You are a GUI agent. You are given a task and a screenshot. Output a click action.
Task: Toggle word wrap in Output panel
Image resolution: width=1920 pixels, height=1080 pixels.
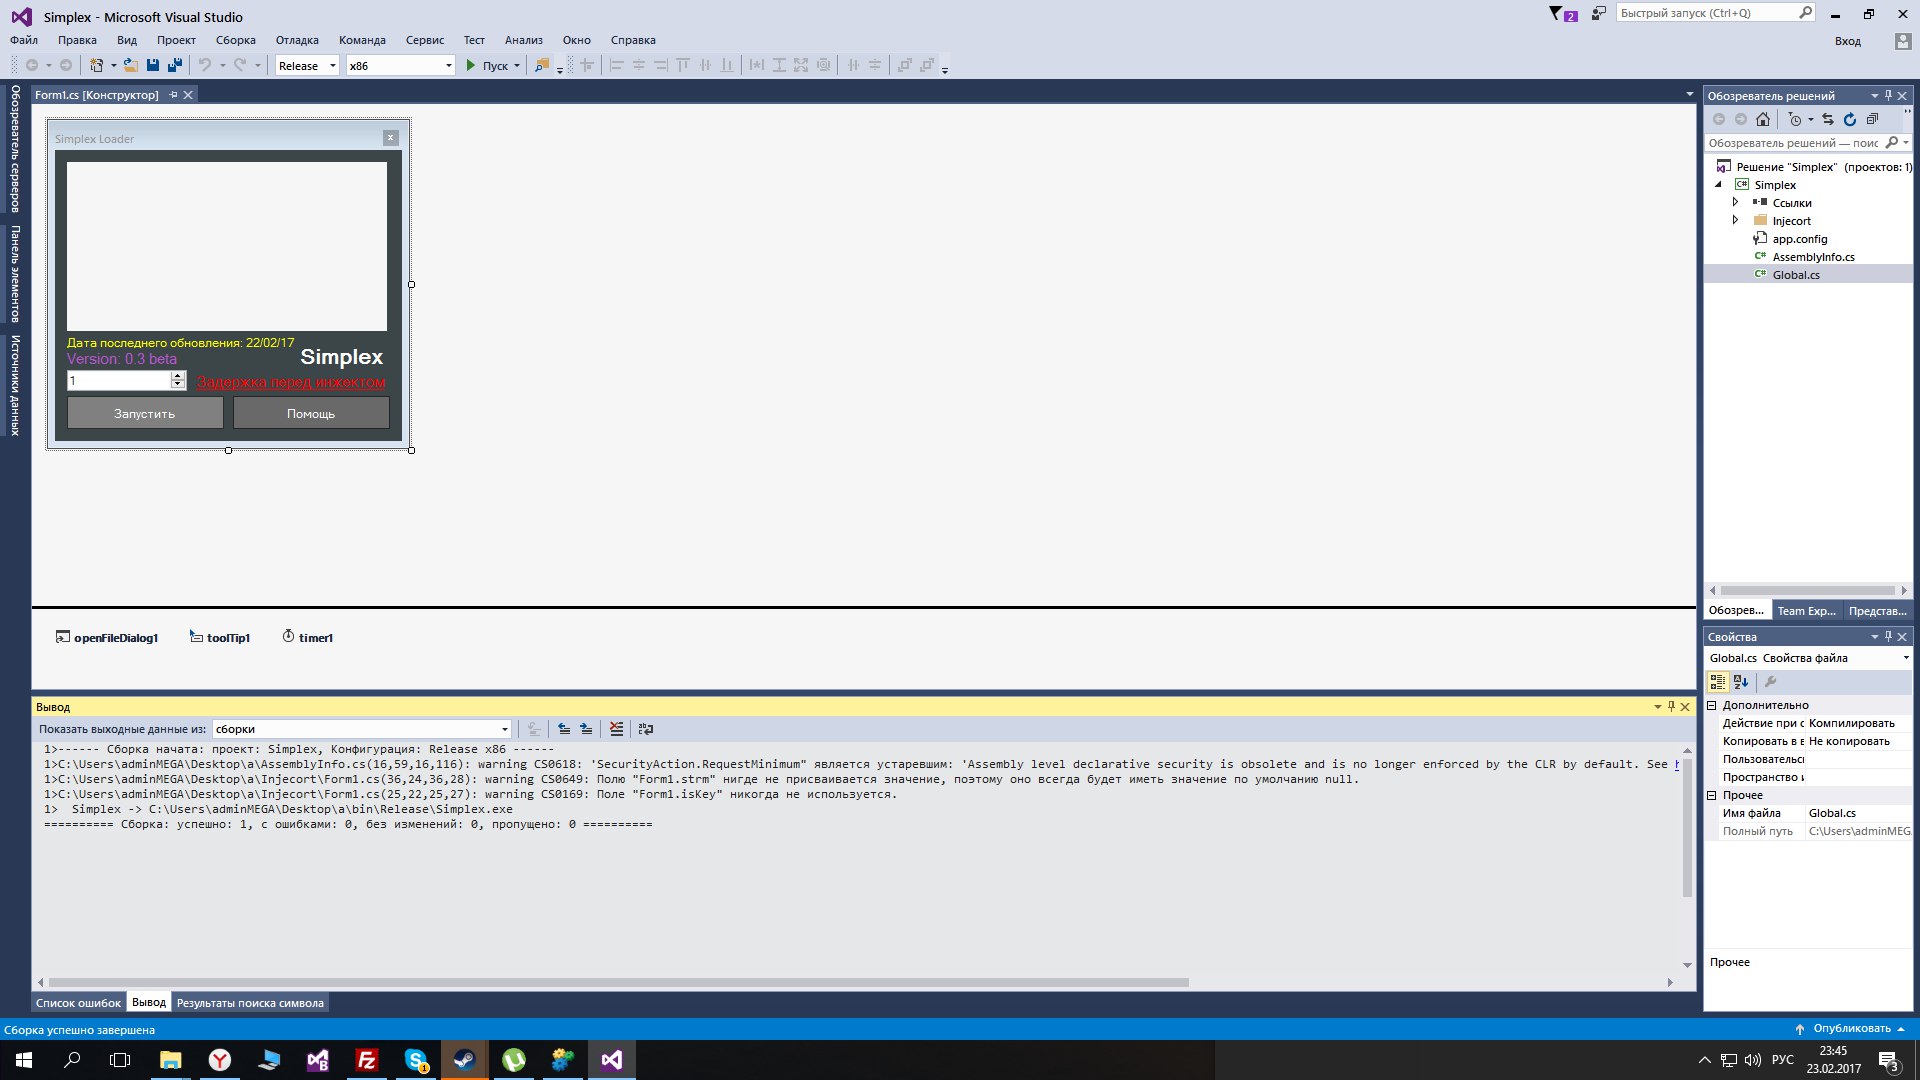(x=646, y=729)
